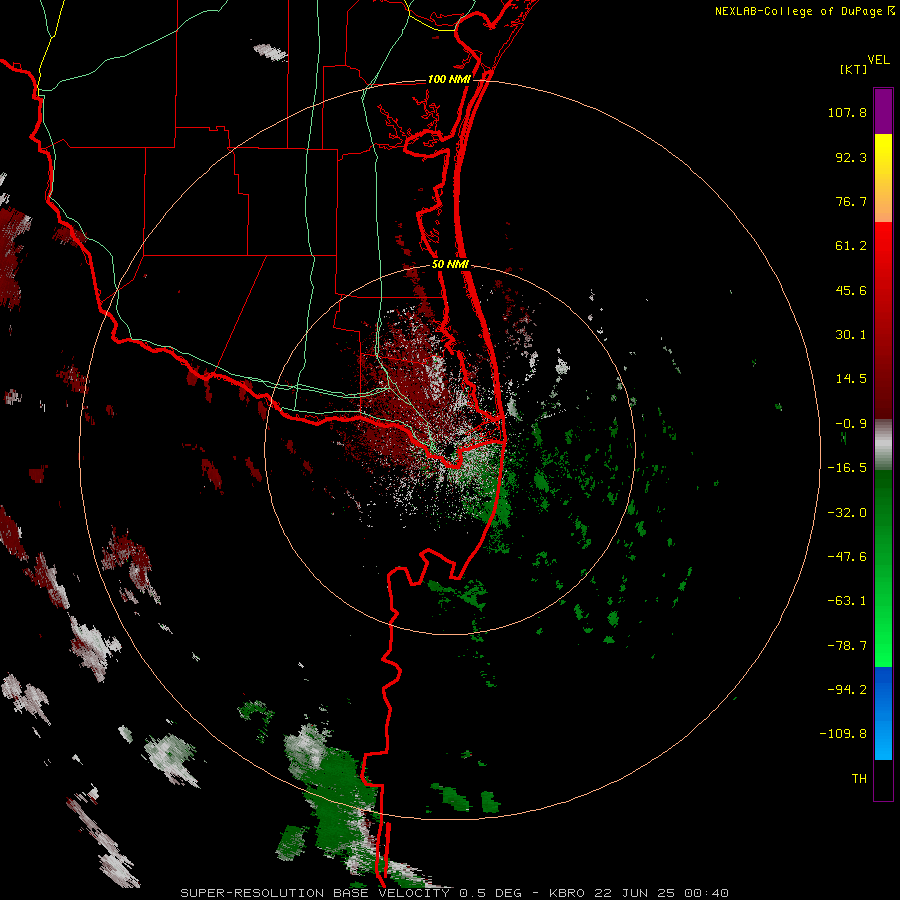
Task: Pick the blue segment of the color bar
Action: coord(883,713)
